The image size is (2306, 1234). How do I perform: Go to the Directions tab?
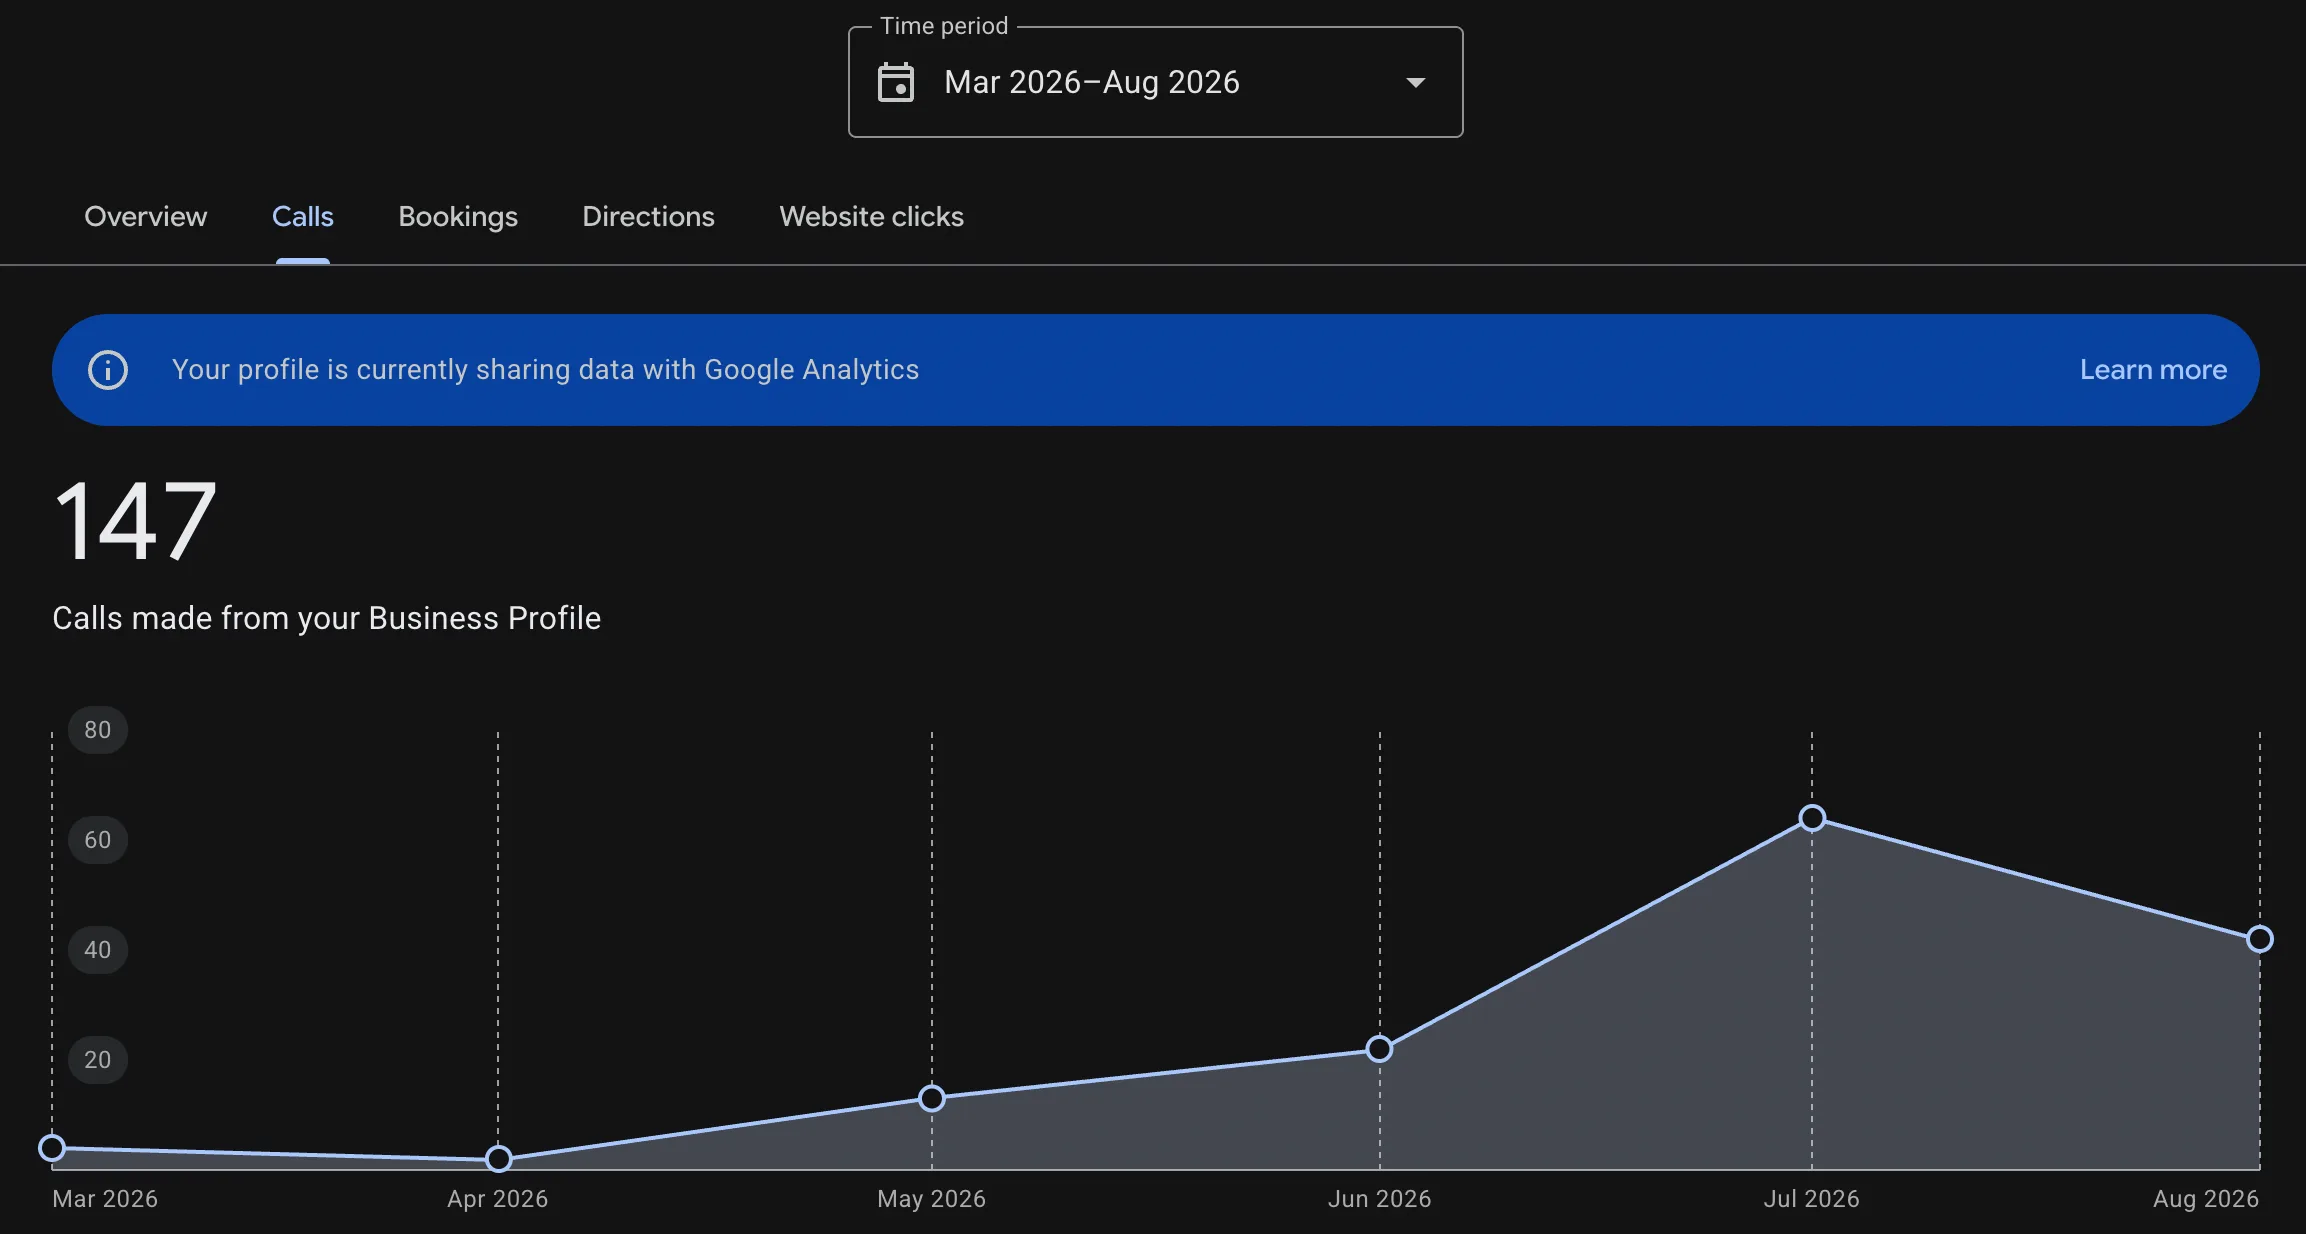point(648,216)
